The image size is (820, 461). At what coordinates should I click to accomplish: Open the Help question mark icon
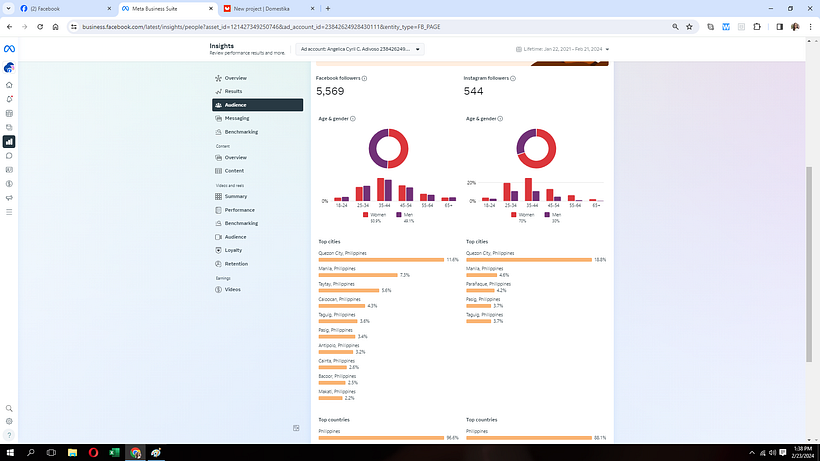click(9, 435)
